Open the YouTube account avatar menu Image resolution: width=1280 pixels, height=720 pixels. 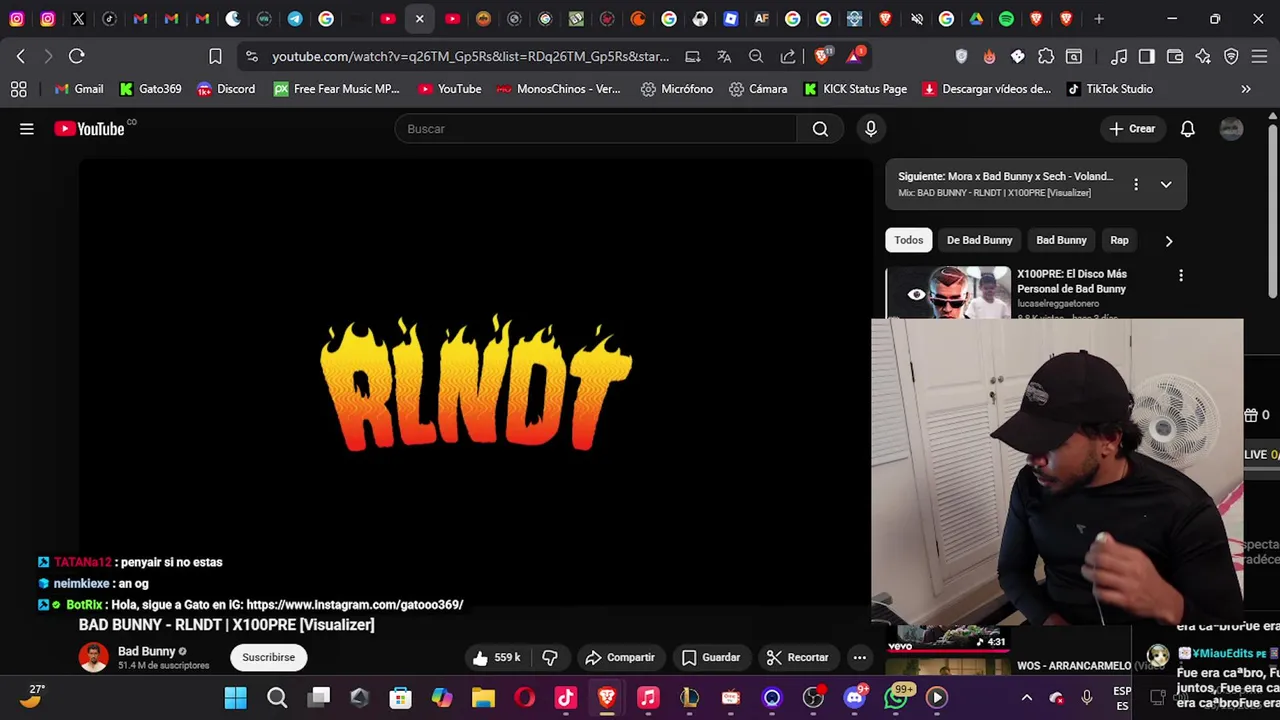coord(1231,129)
